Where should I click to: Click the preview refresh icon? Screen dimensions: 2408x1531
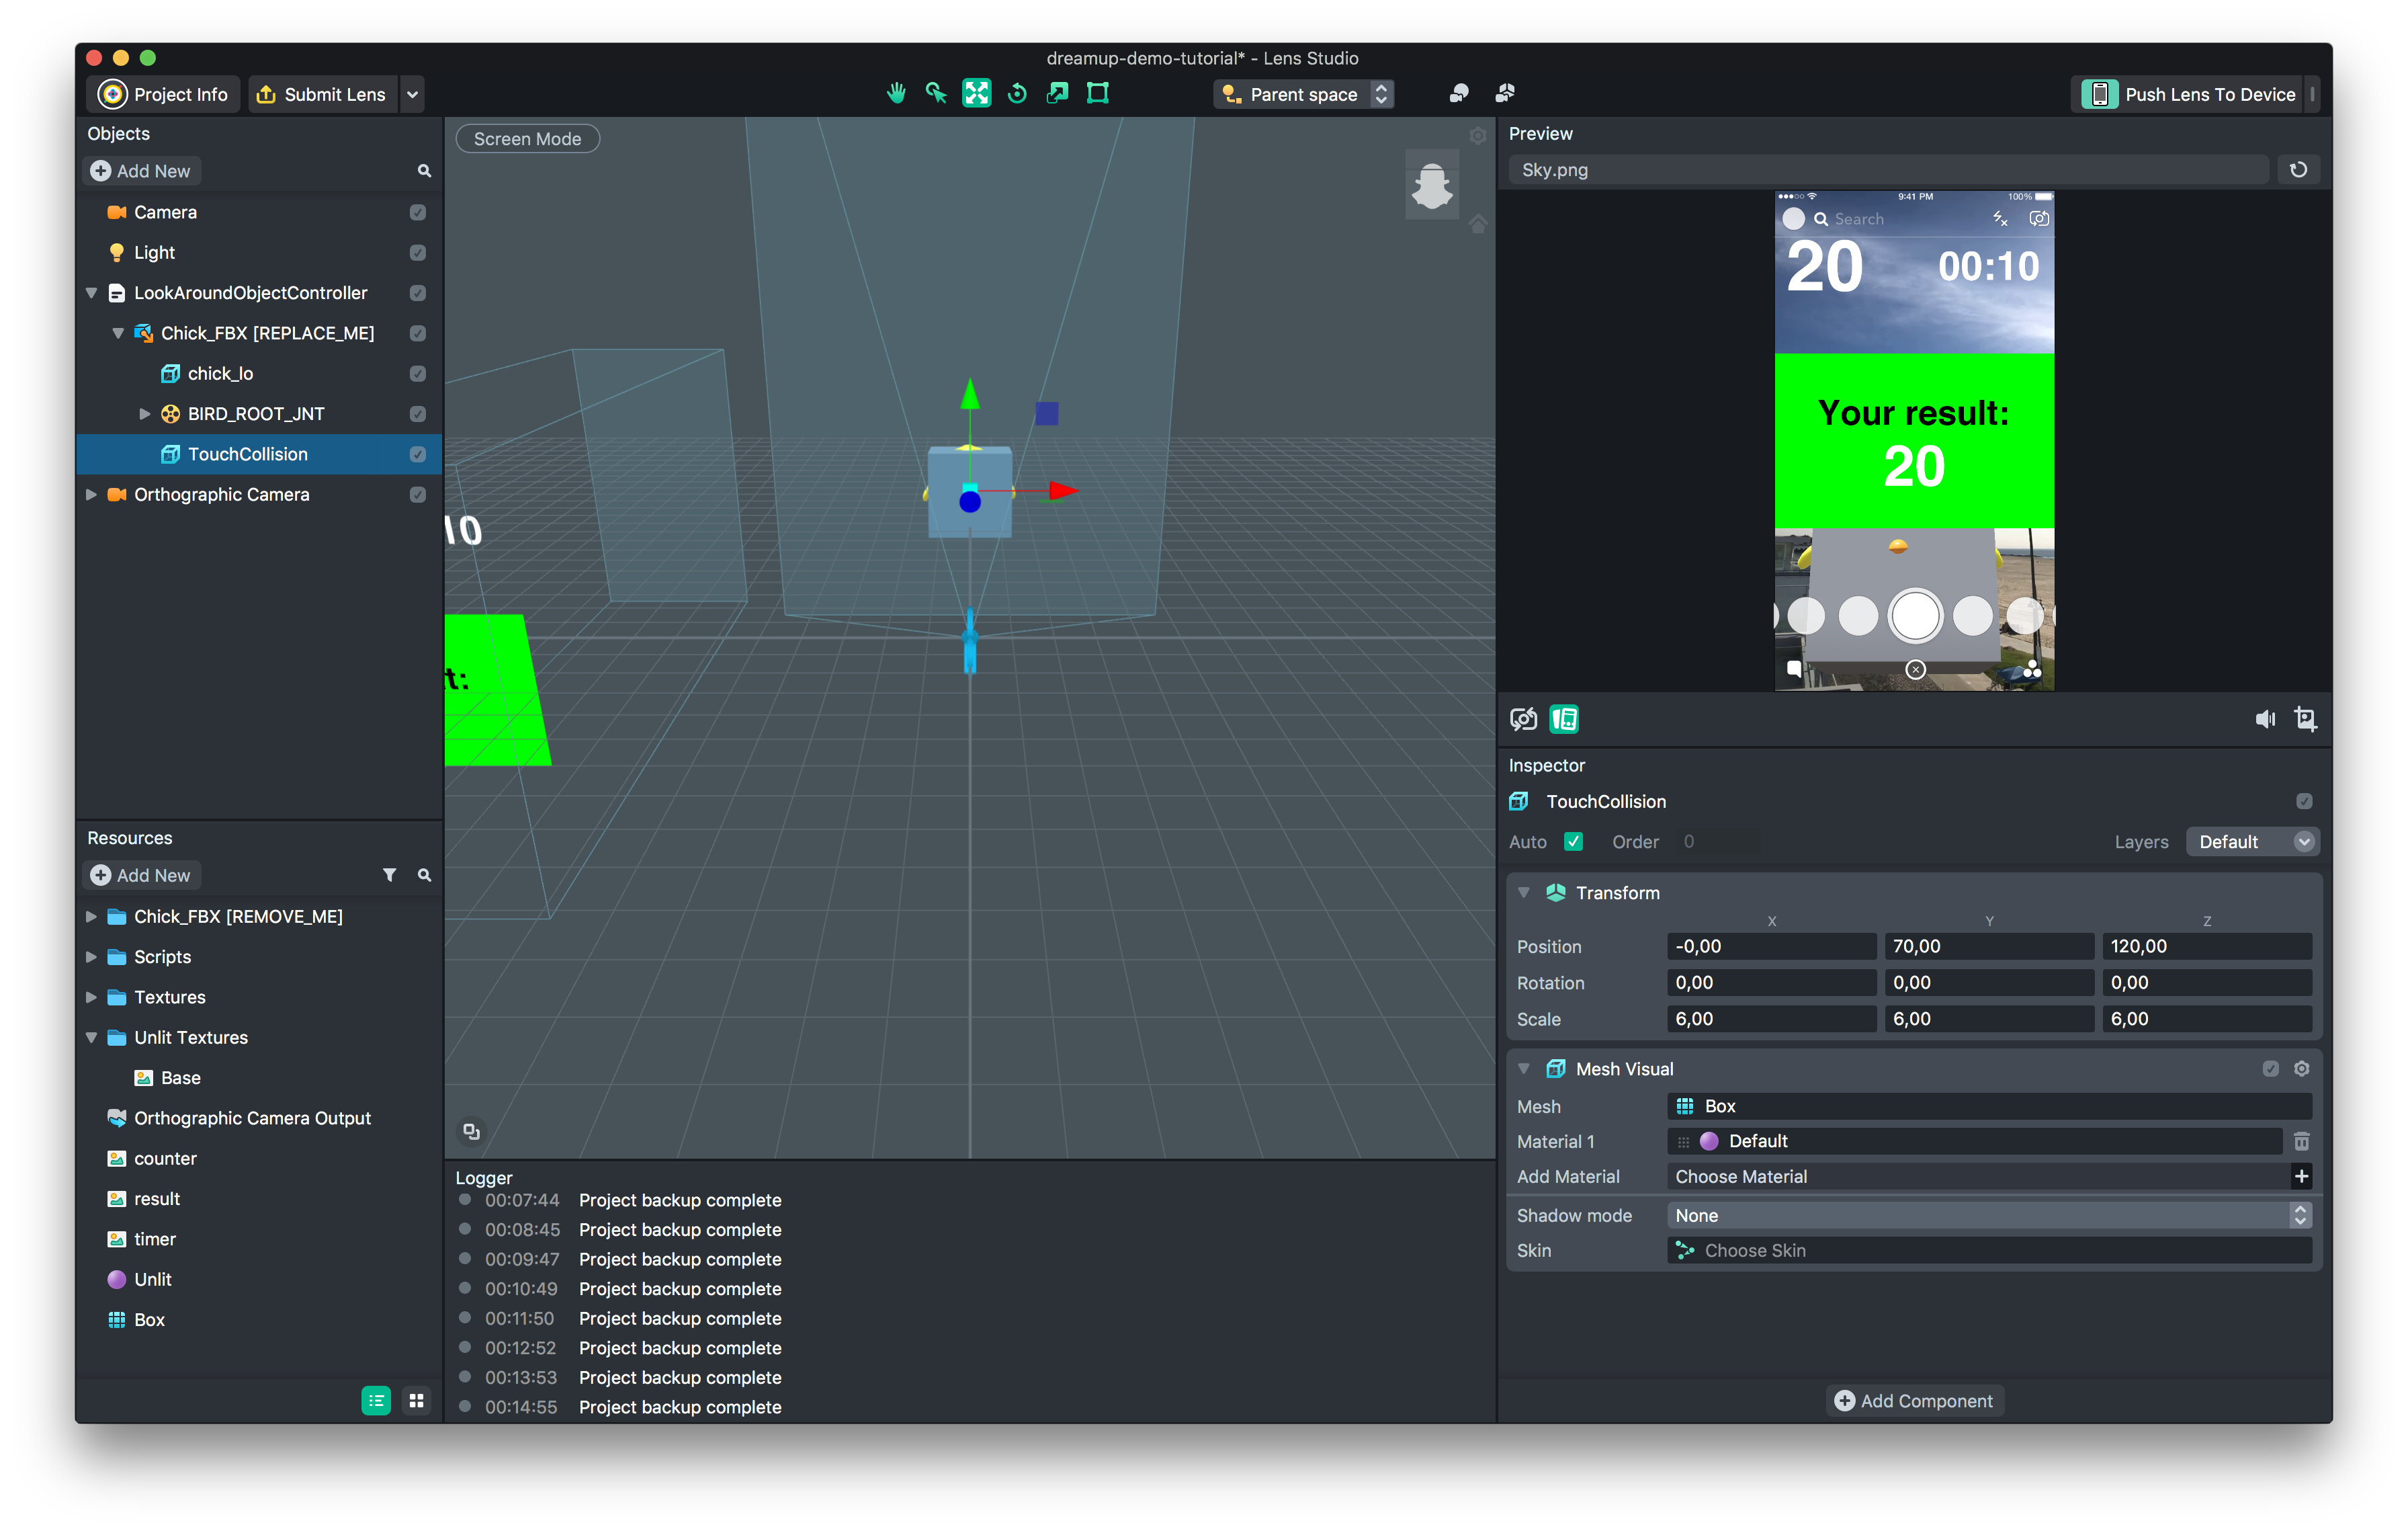coord(2298,170)
